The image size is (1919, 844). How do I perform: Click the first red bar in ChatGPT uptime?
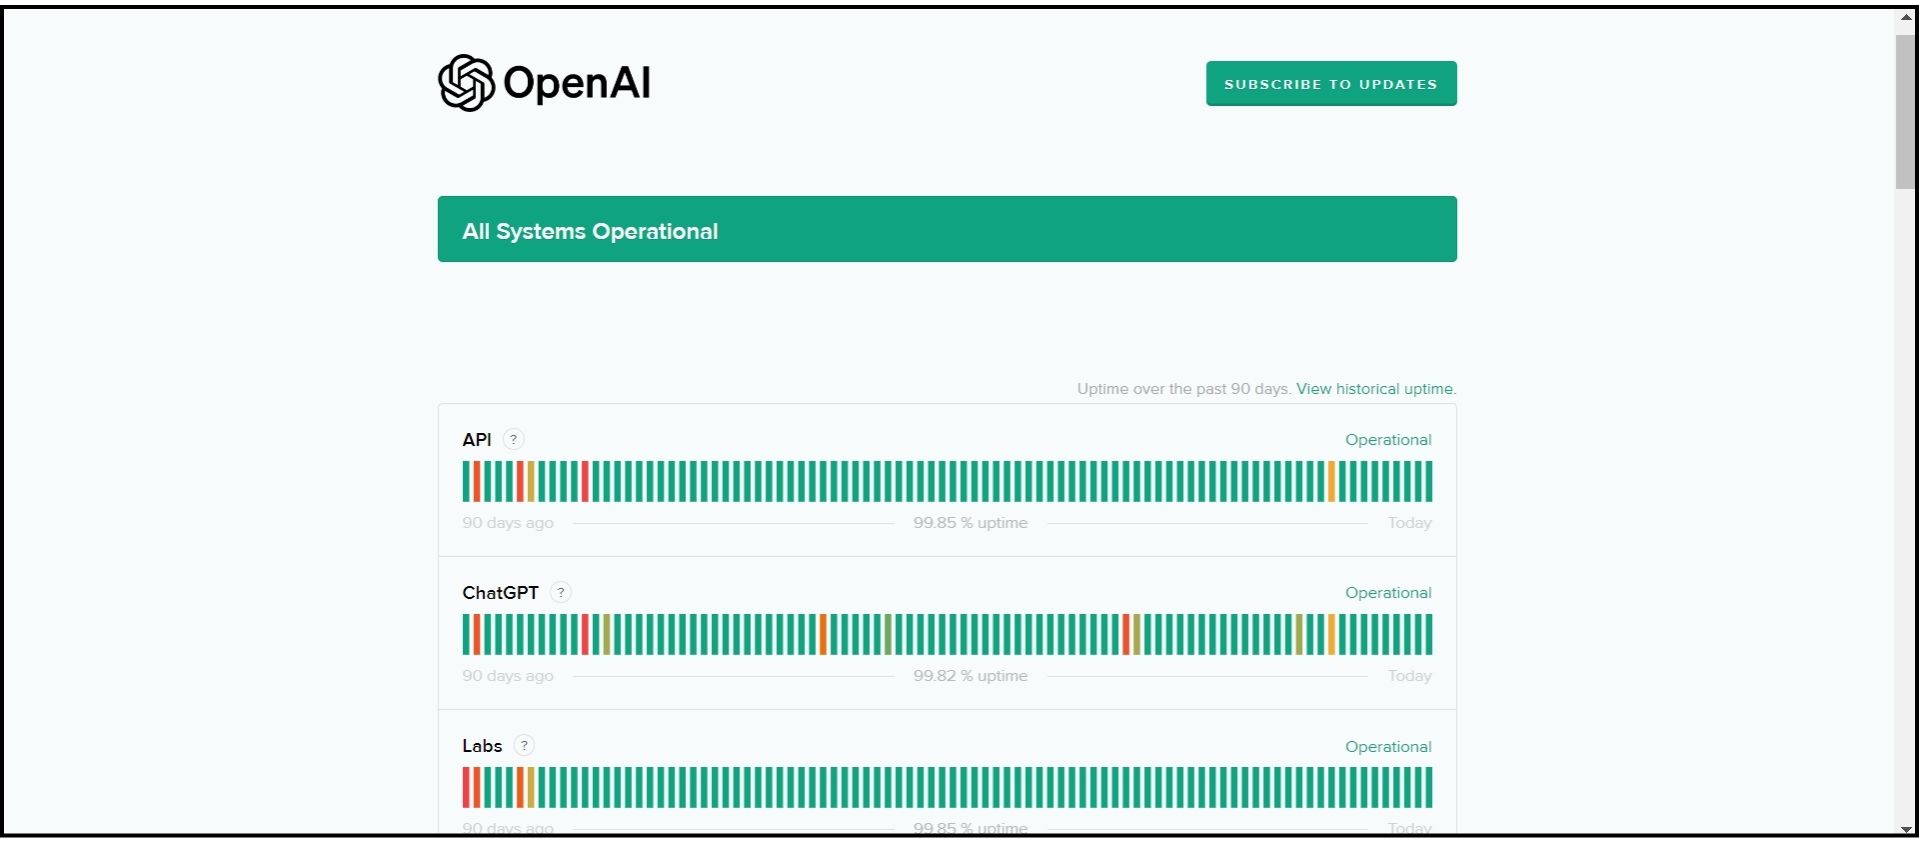pos(476,634)
